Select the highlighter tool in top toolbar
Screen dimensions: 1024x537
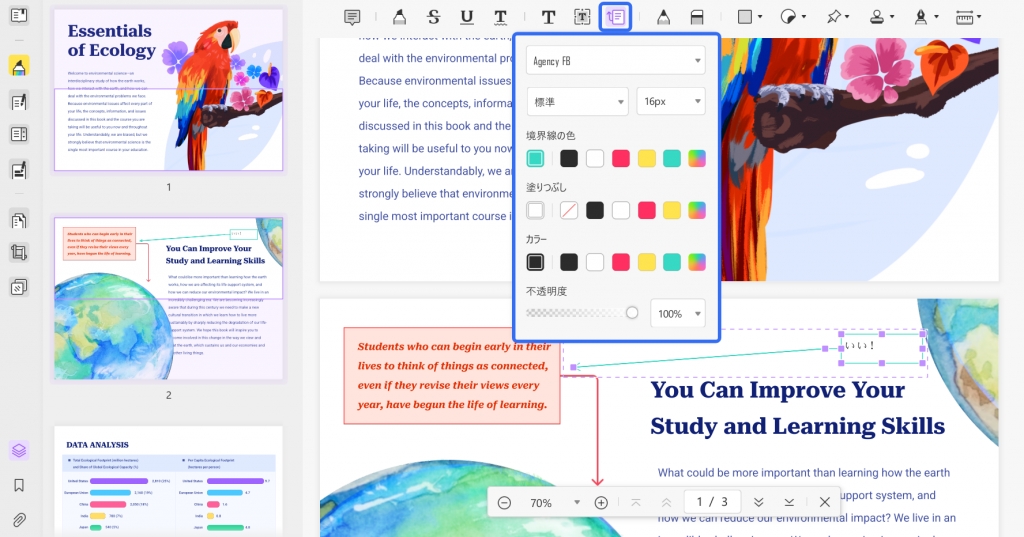[x=399, y=17]
